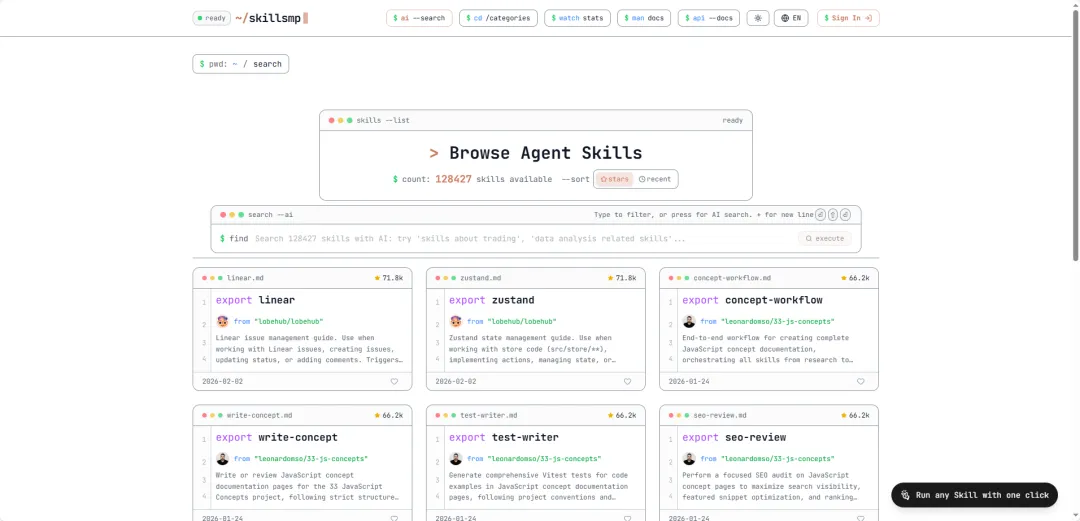Open the export concept-workflow skill title
Viewport: 1080px width, 521px height.
pos(752,300)
